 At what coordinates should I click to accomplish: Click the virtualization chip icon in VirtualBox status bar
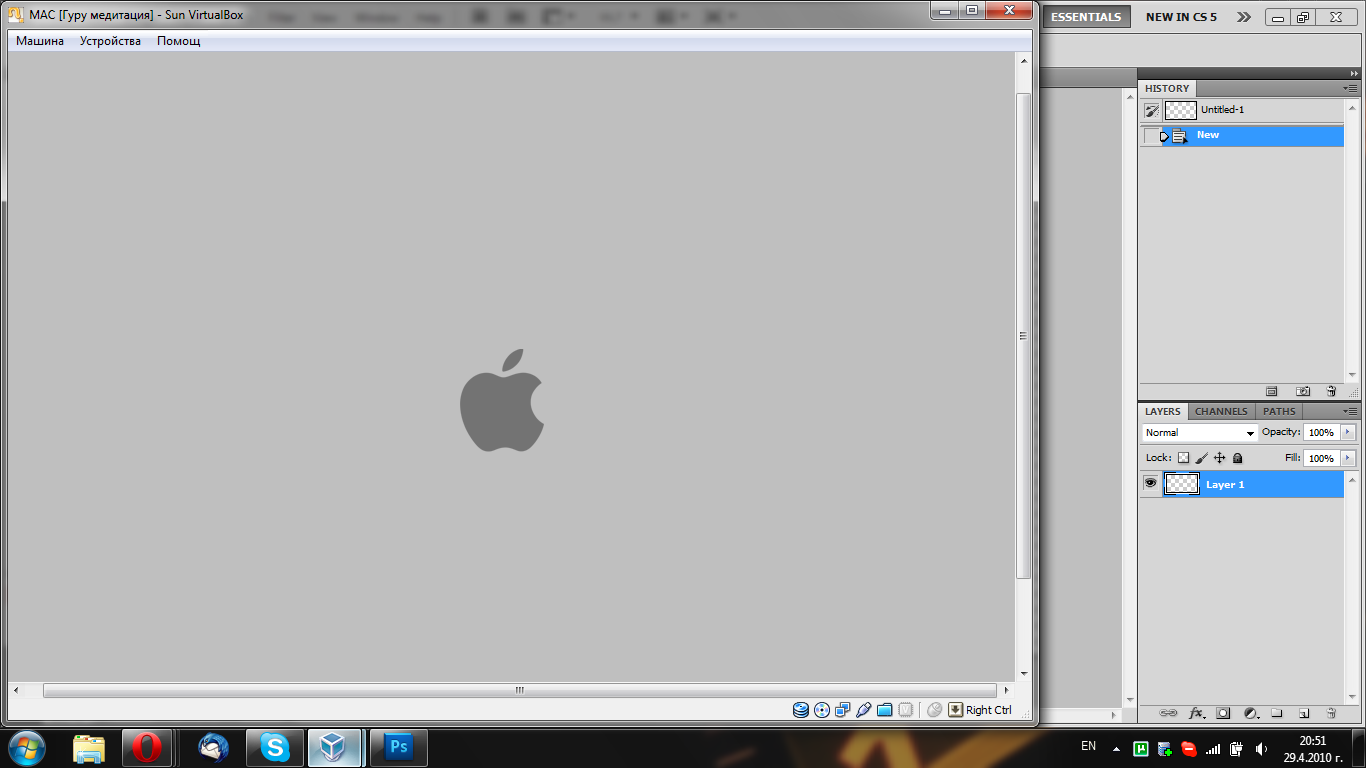pyautogui.click(x=905, y=710)
